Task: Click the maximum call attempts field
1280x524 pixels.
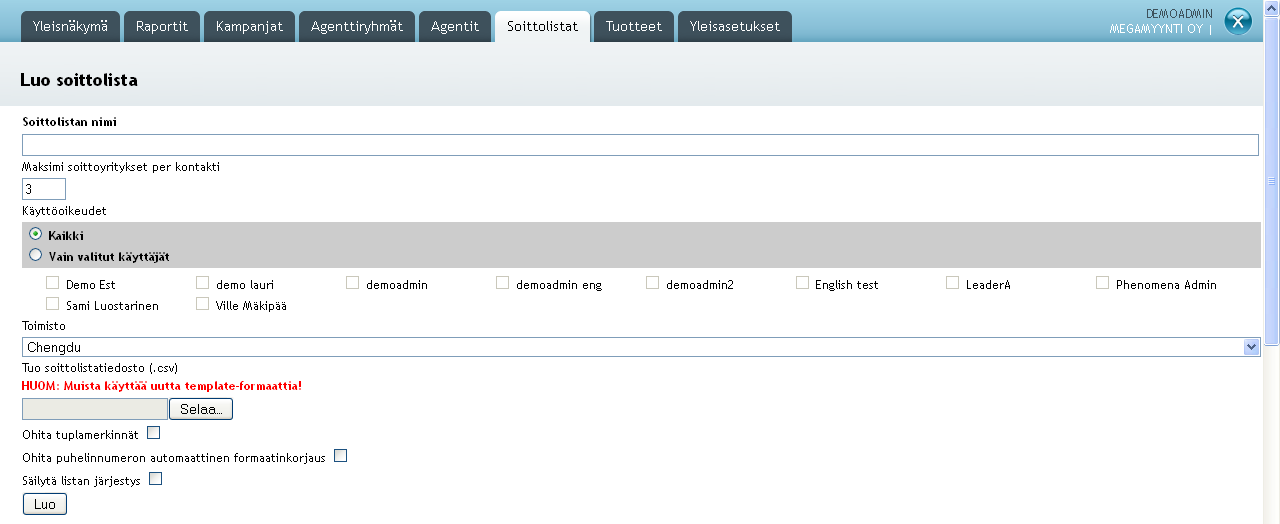Action: 44,189
